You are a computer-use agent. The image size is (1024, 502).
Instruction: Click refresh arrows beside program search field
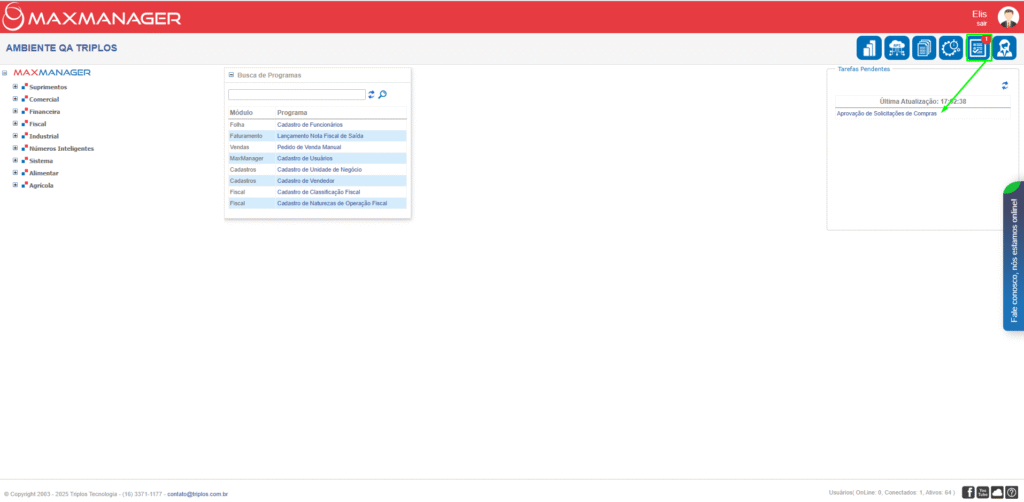[371, 94]
